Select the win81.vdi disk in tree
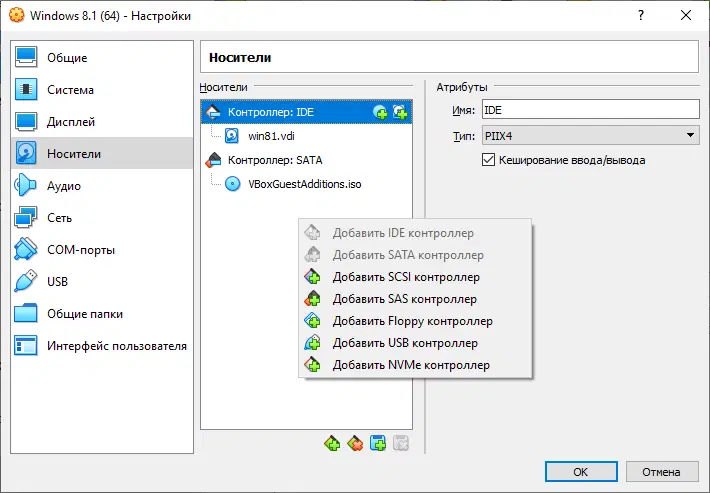The image size is (710, 493). click(268, 136)
